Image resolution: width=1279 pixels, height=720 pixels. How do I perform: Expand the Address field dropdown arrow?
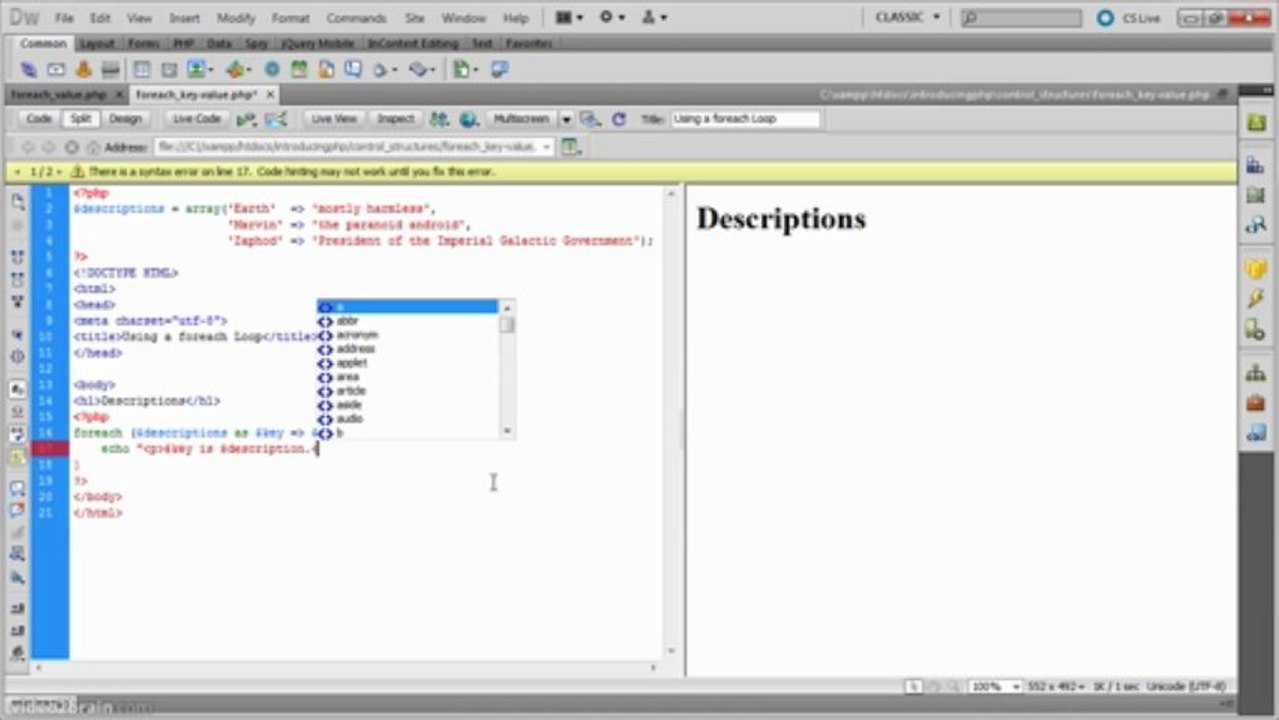[x=546, y=147]
